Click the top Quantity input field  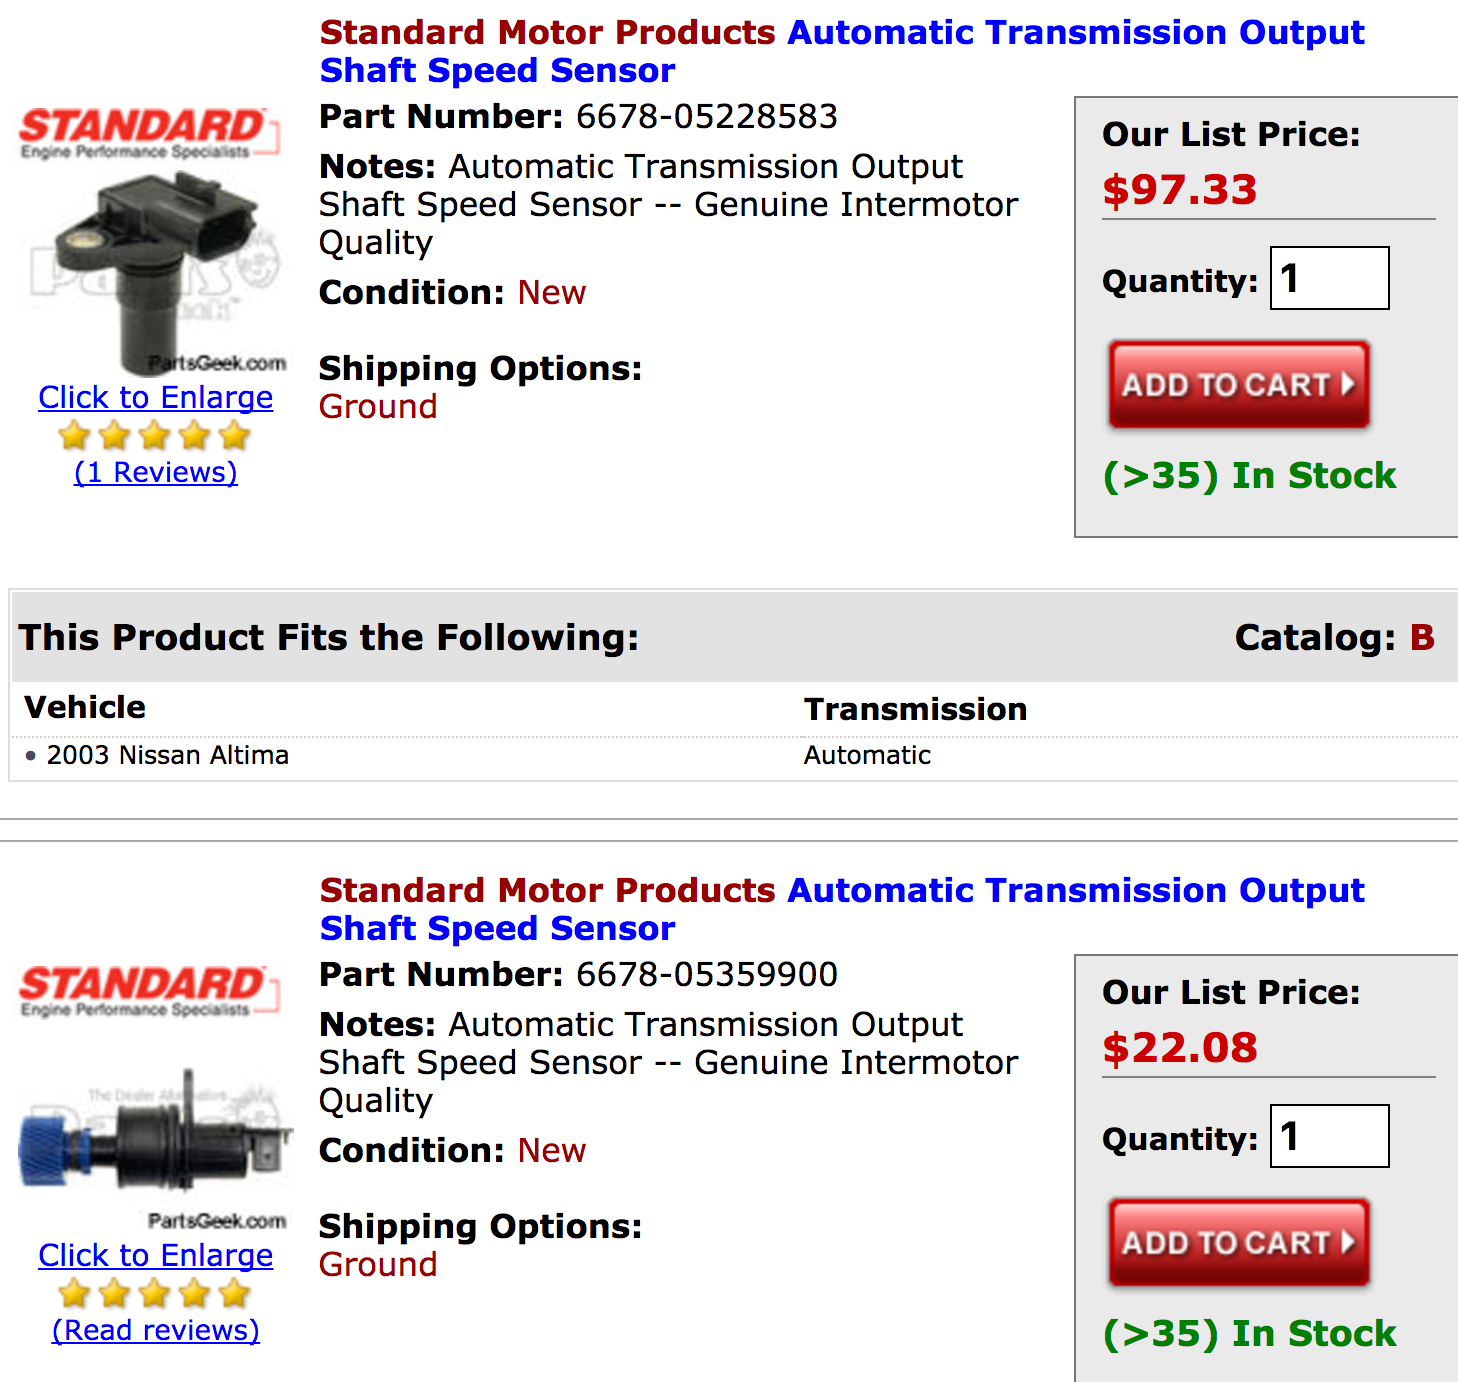tap(1329, 278)
